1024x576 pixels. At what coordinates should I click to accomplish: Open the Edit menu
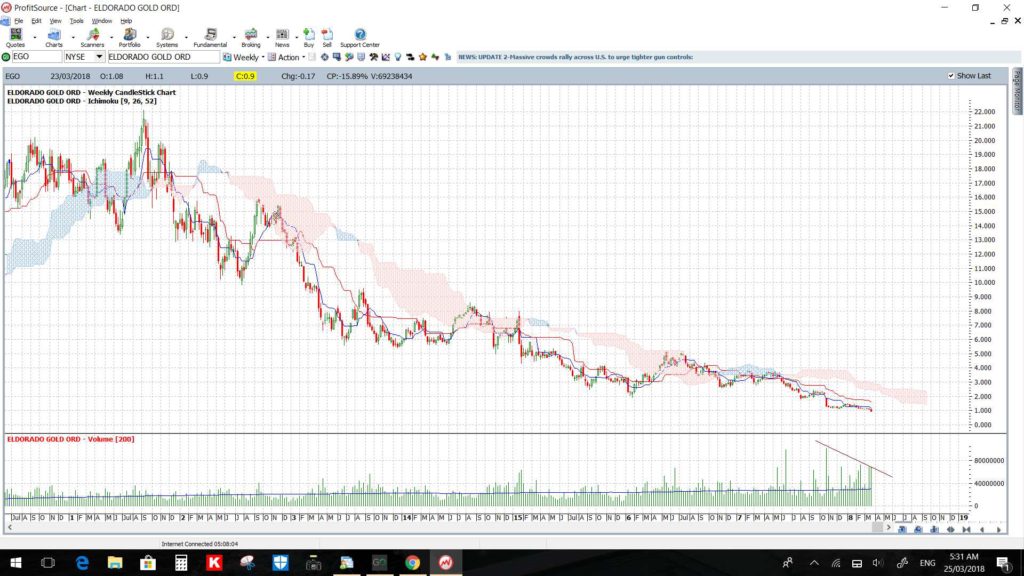coord(36,21)
